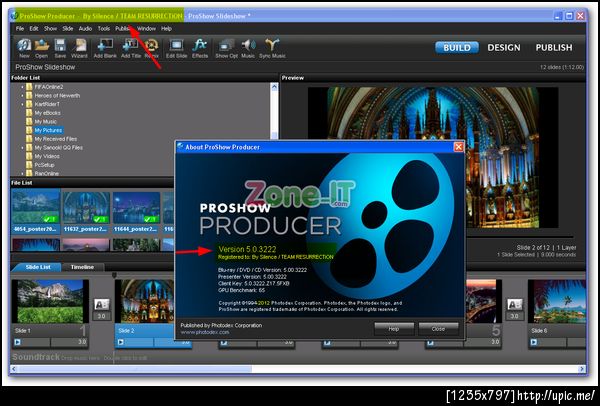The width and height of the screenshot is (600, 406).
Task: Select file thumbnail 11644_poster2...
Action: pyautogui.click(x=136, y=211)
